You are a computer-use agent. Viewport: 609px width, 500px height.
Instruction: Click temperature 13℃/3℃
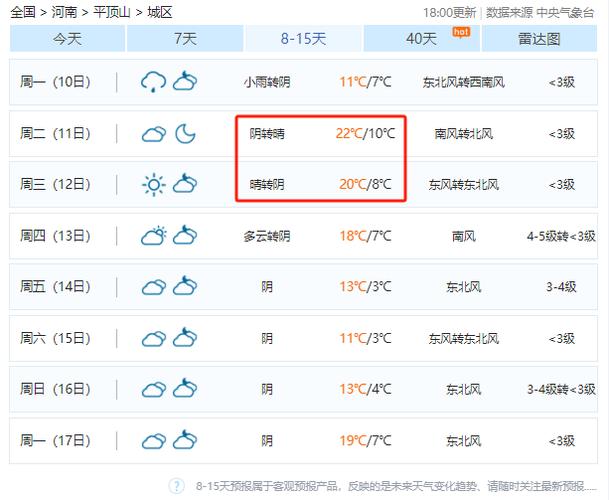click(365, 287)
